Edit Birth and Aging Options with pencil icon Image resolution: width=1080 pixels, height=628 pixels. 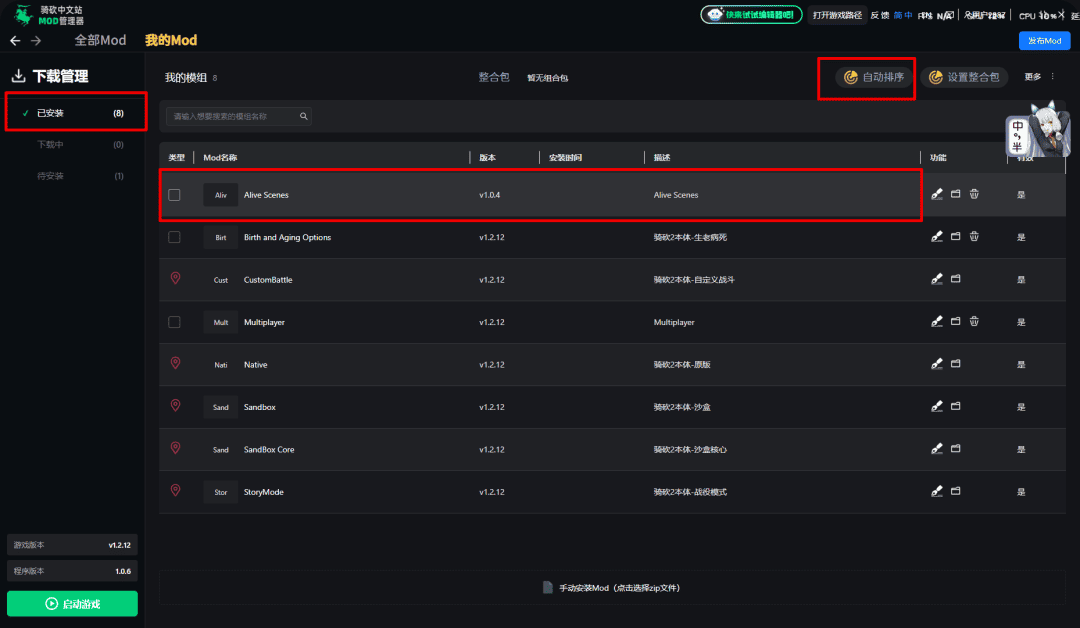point(937,237)
